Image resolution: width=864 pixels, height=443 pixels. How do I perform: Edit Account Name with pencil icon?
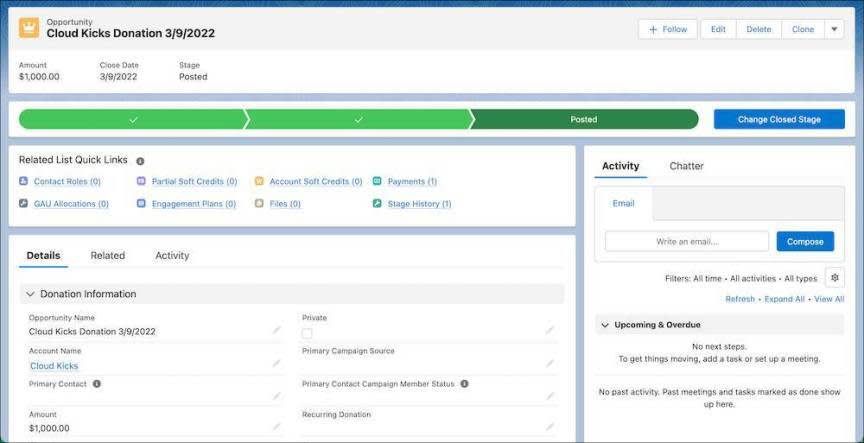click(276, 363)
